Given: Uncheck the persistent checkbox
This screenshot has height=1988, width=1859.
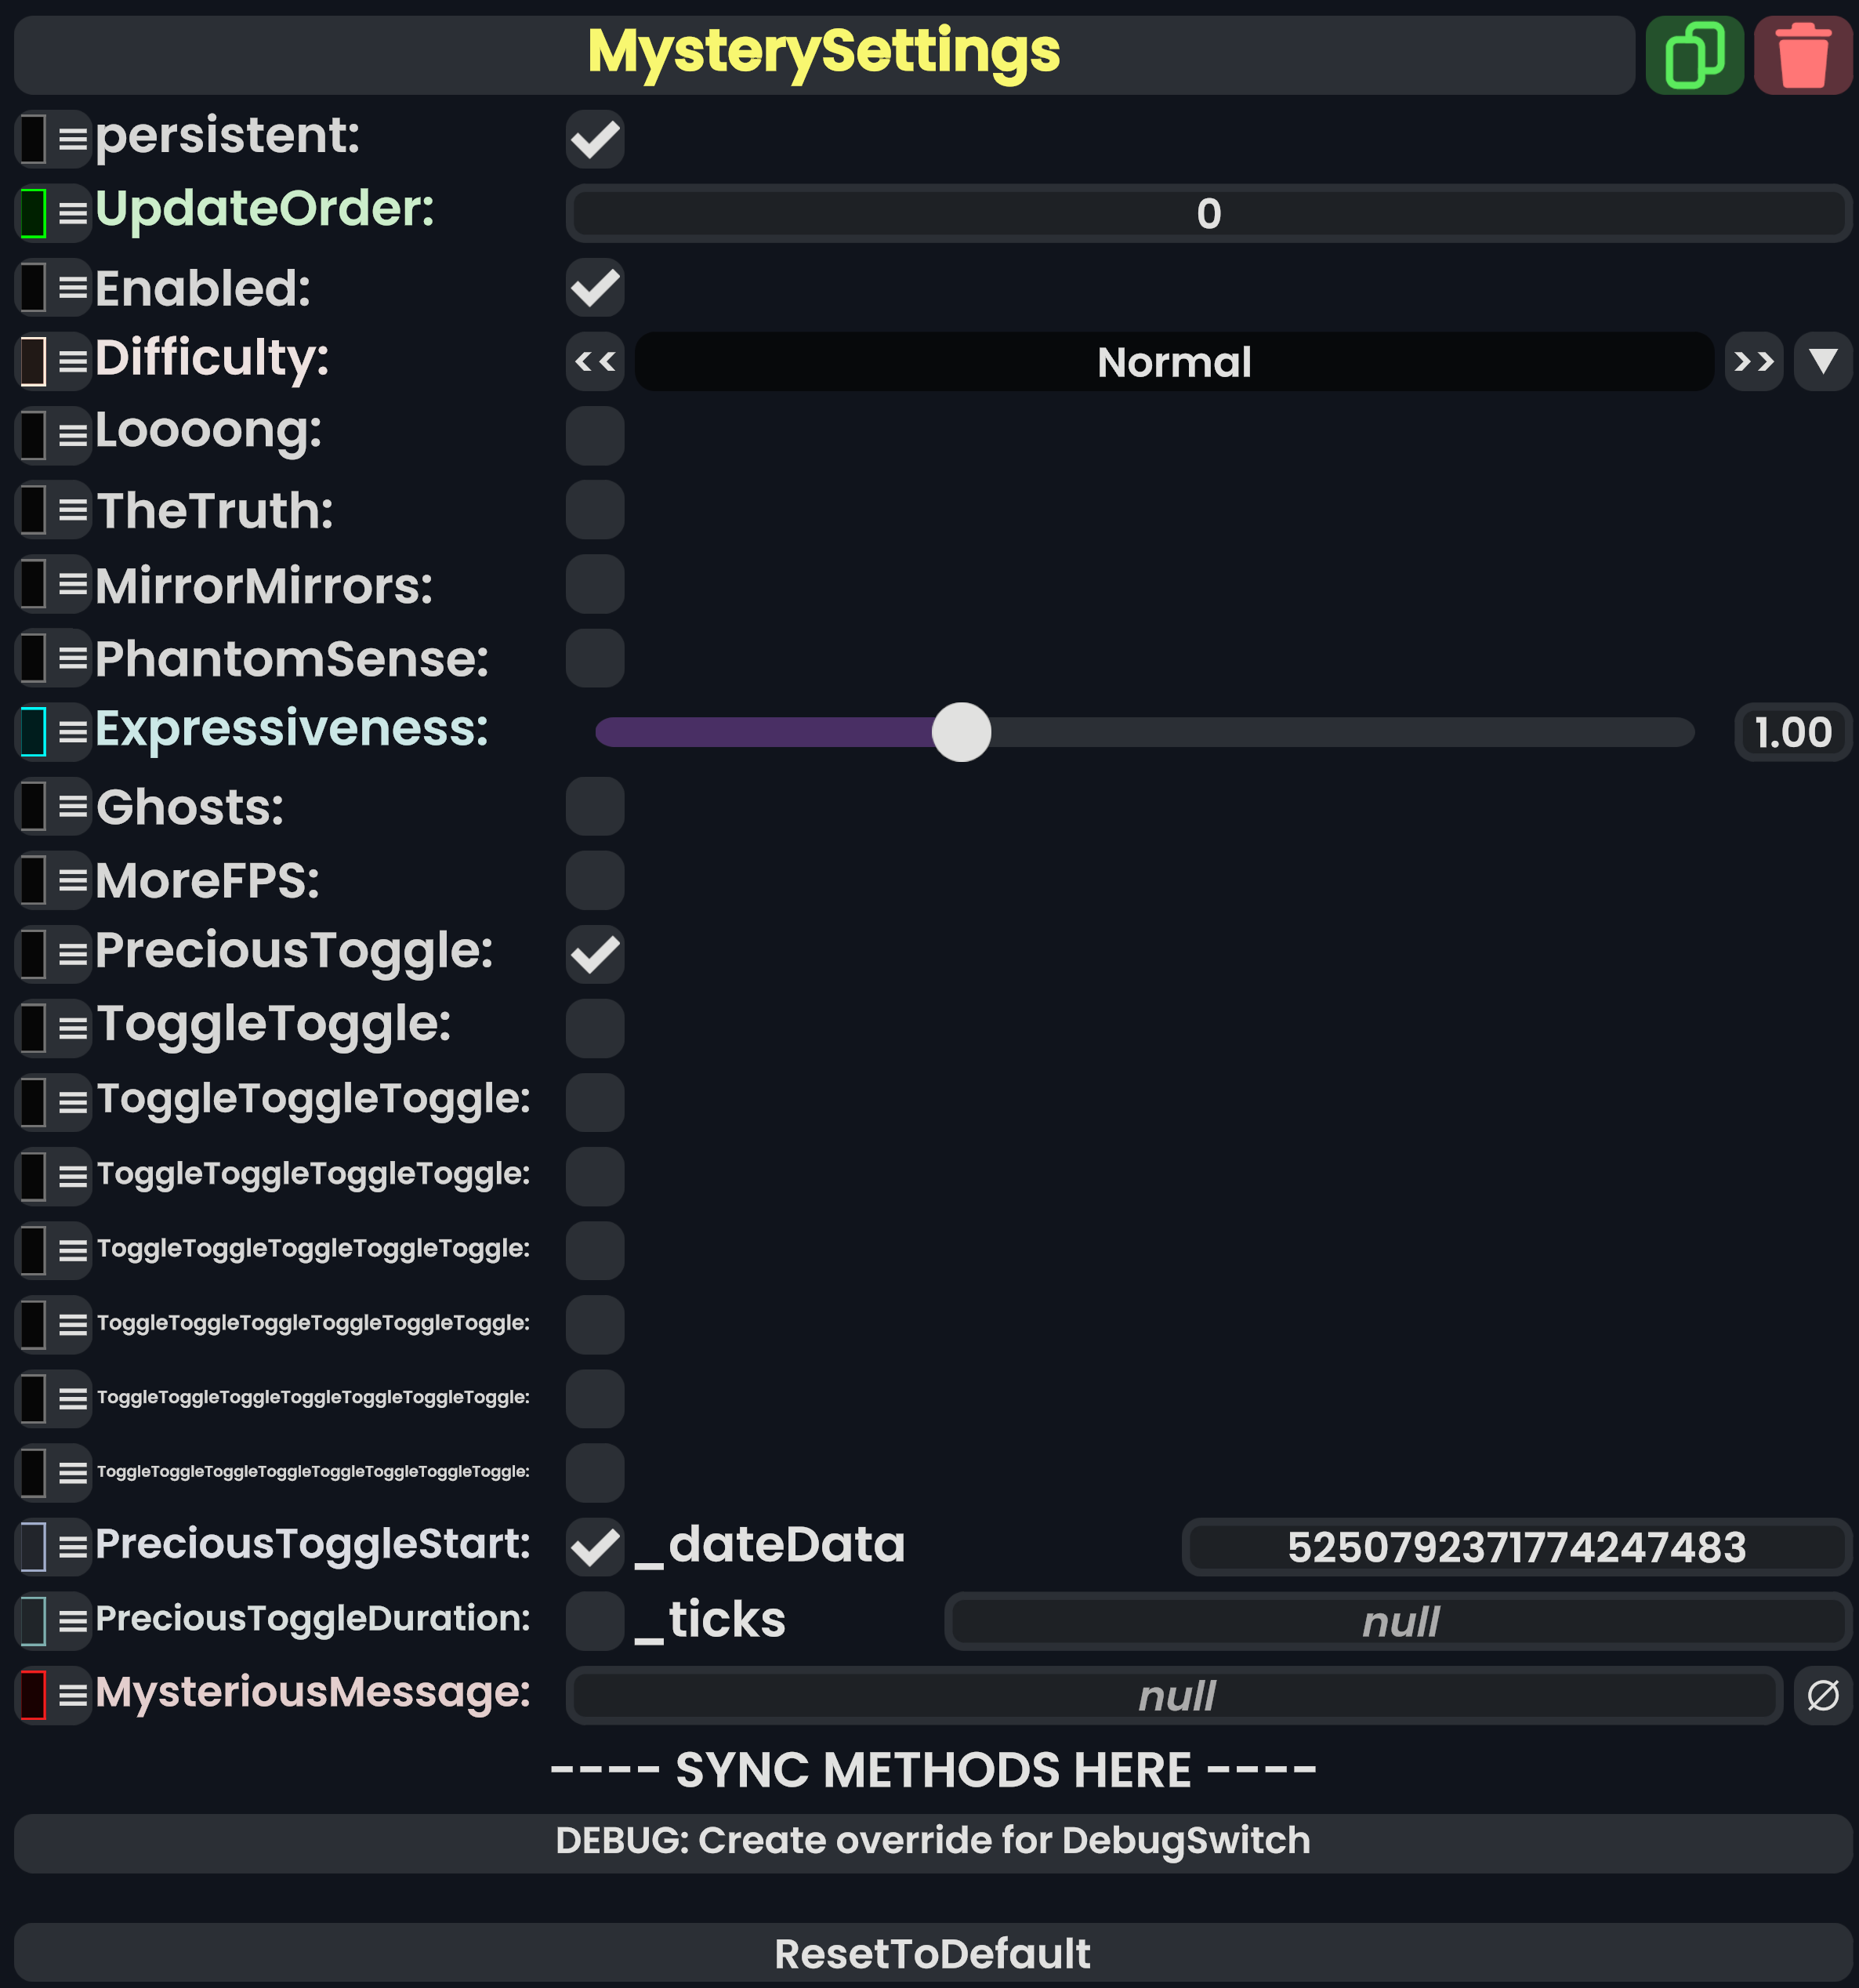Looking at the screenshot, I should pyautogui.click(x=595, y=139).
